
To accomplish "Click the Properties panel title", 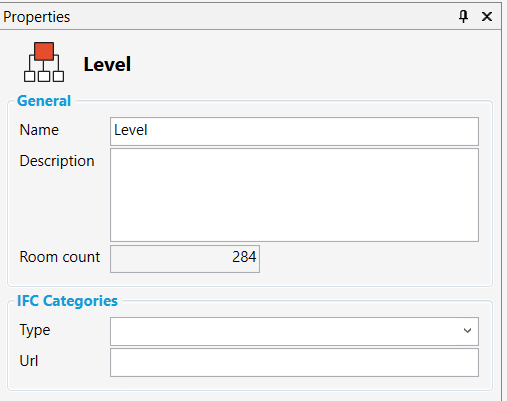I will pos(37,17).
